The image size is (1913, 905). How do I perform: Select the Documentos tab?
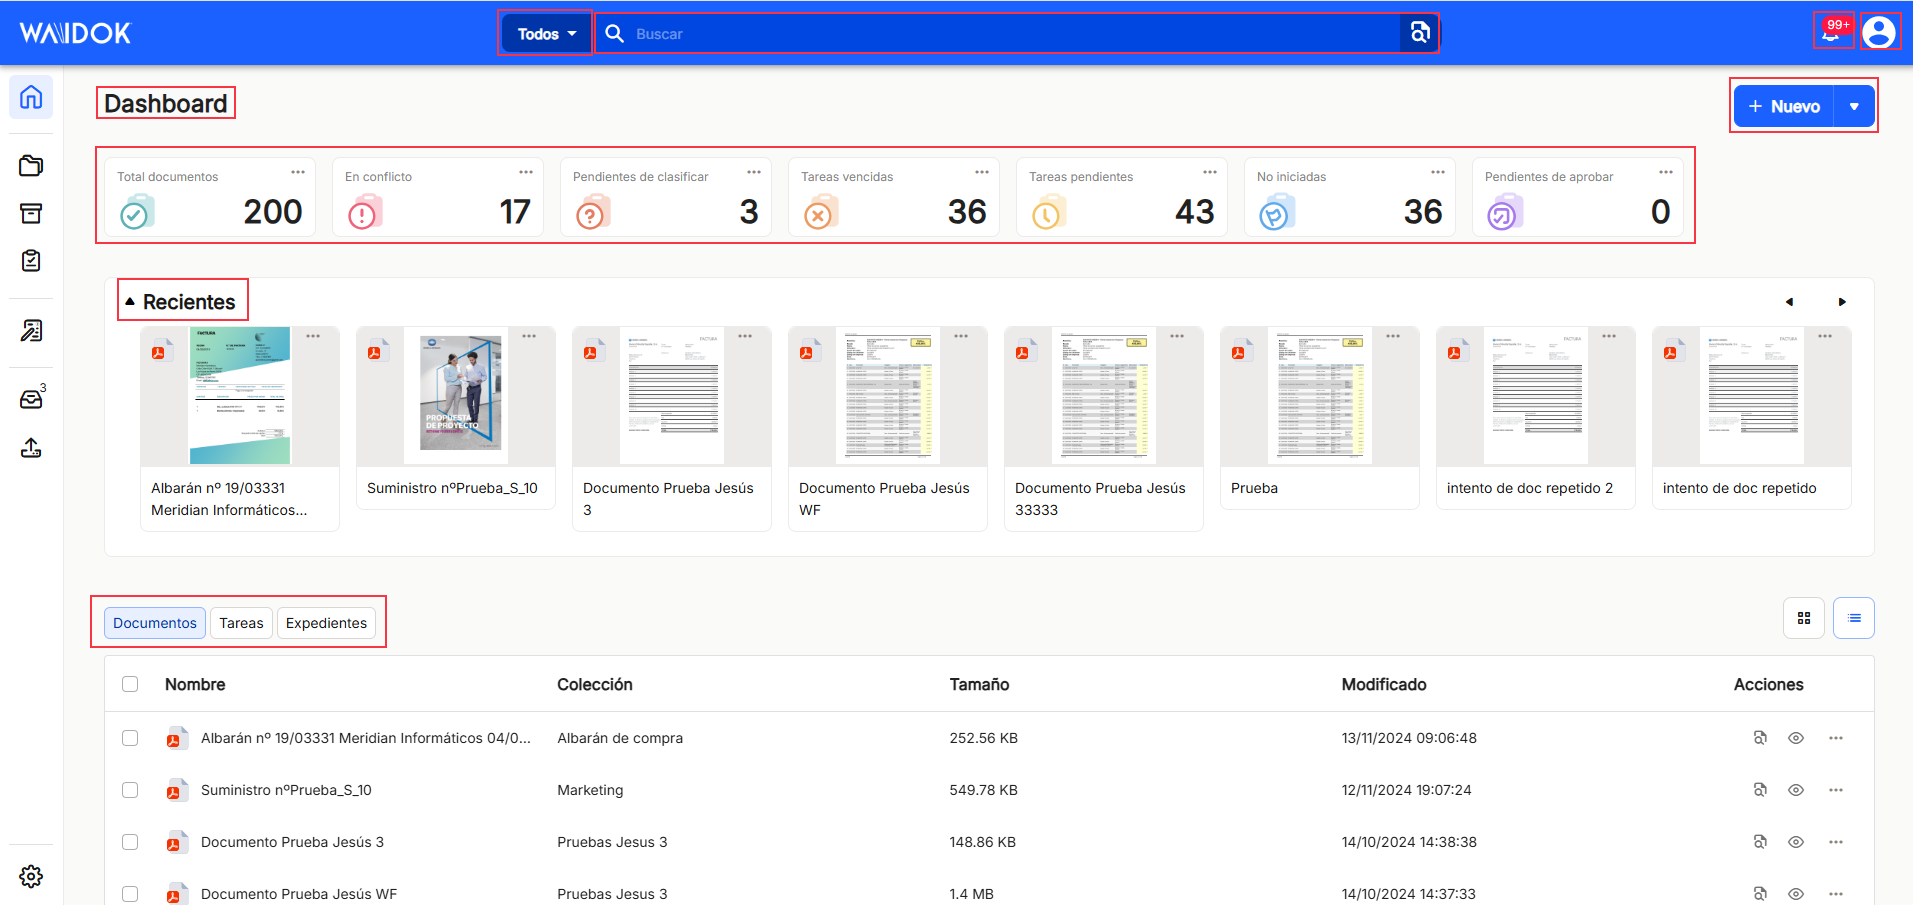155,623
